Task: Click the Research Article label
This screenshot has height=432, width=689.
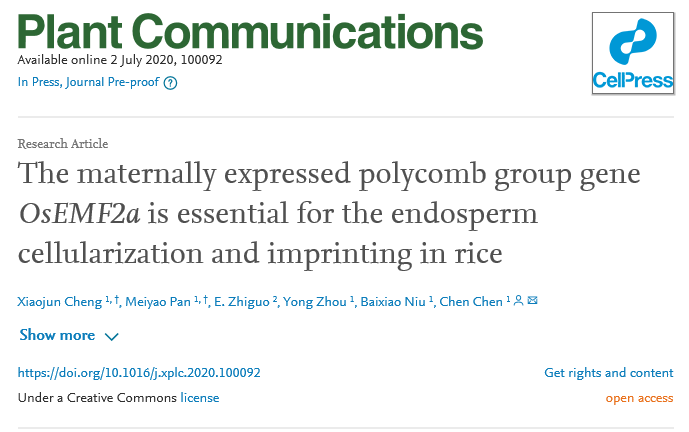Action: click(x=63, y=144)
